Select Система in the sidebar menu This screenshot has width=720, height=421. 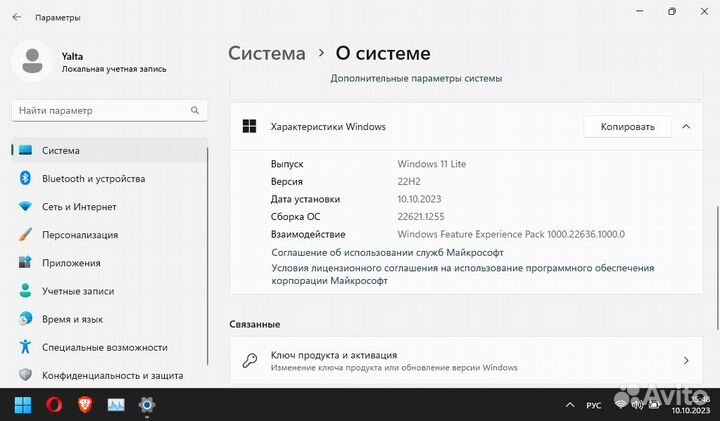click(60, 151)
